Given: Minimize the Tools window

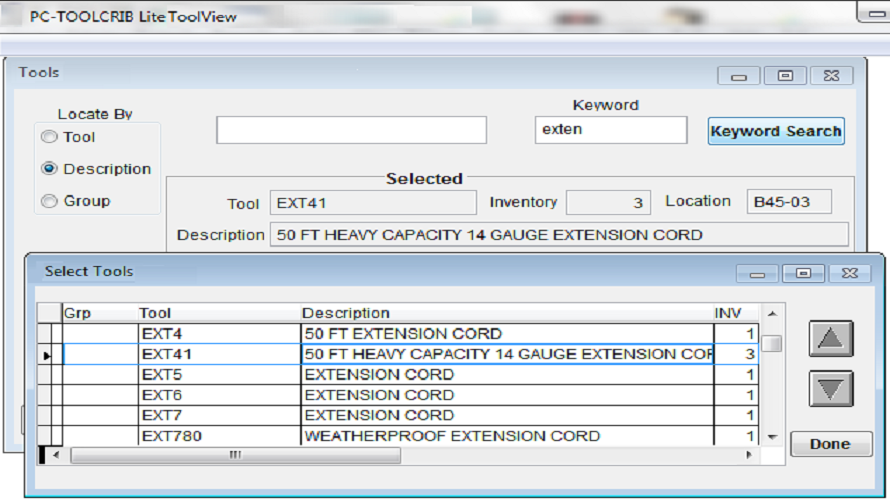Looking at the screenshot, I should (738, 76).
